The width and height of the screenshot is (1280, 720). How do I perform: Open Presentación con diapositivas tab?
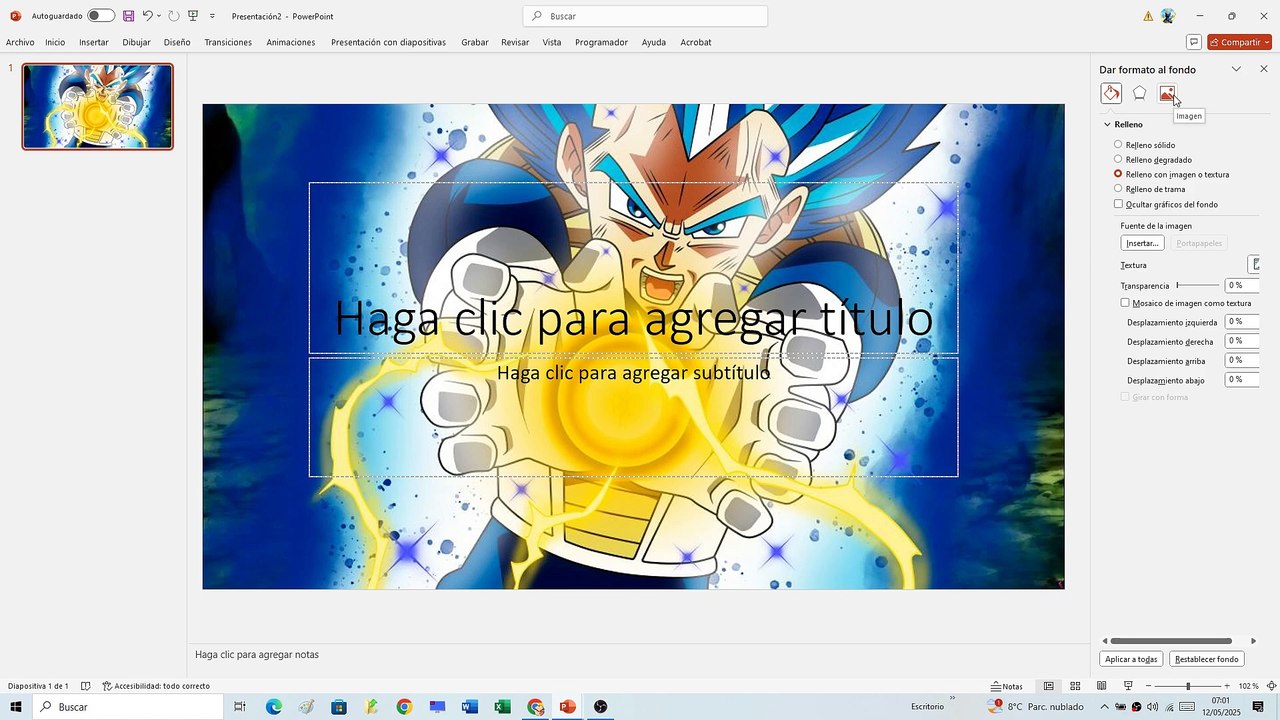(388, 42)
